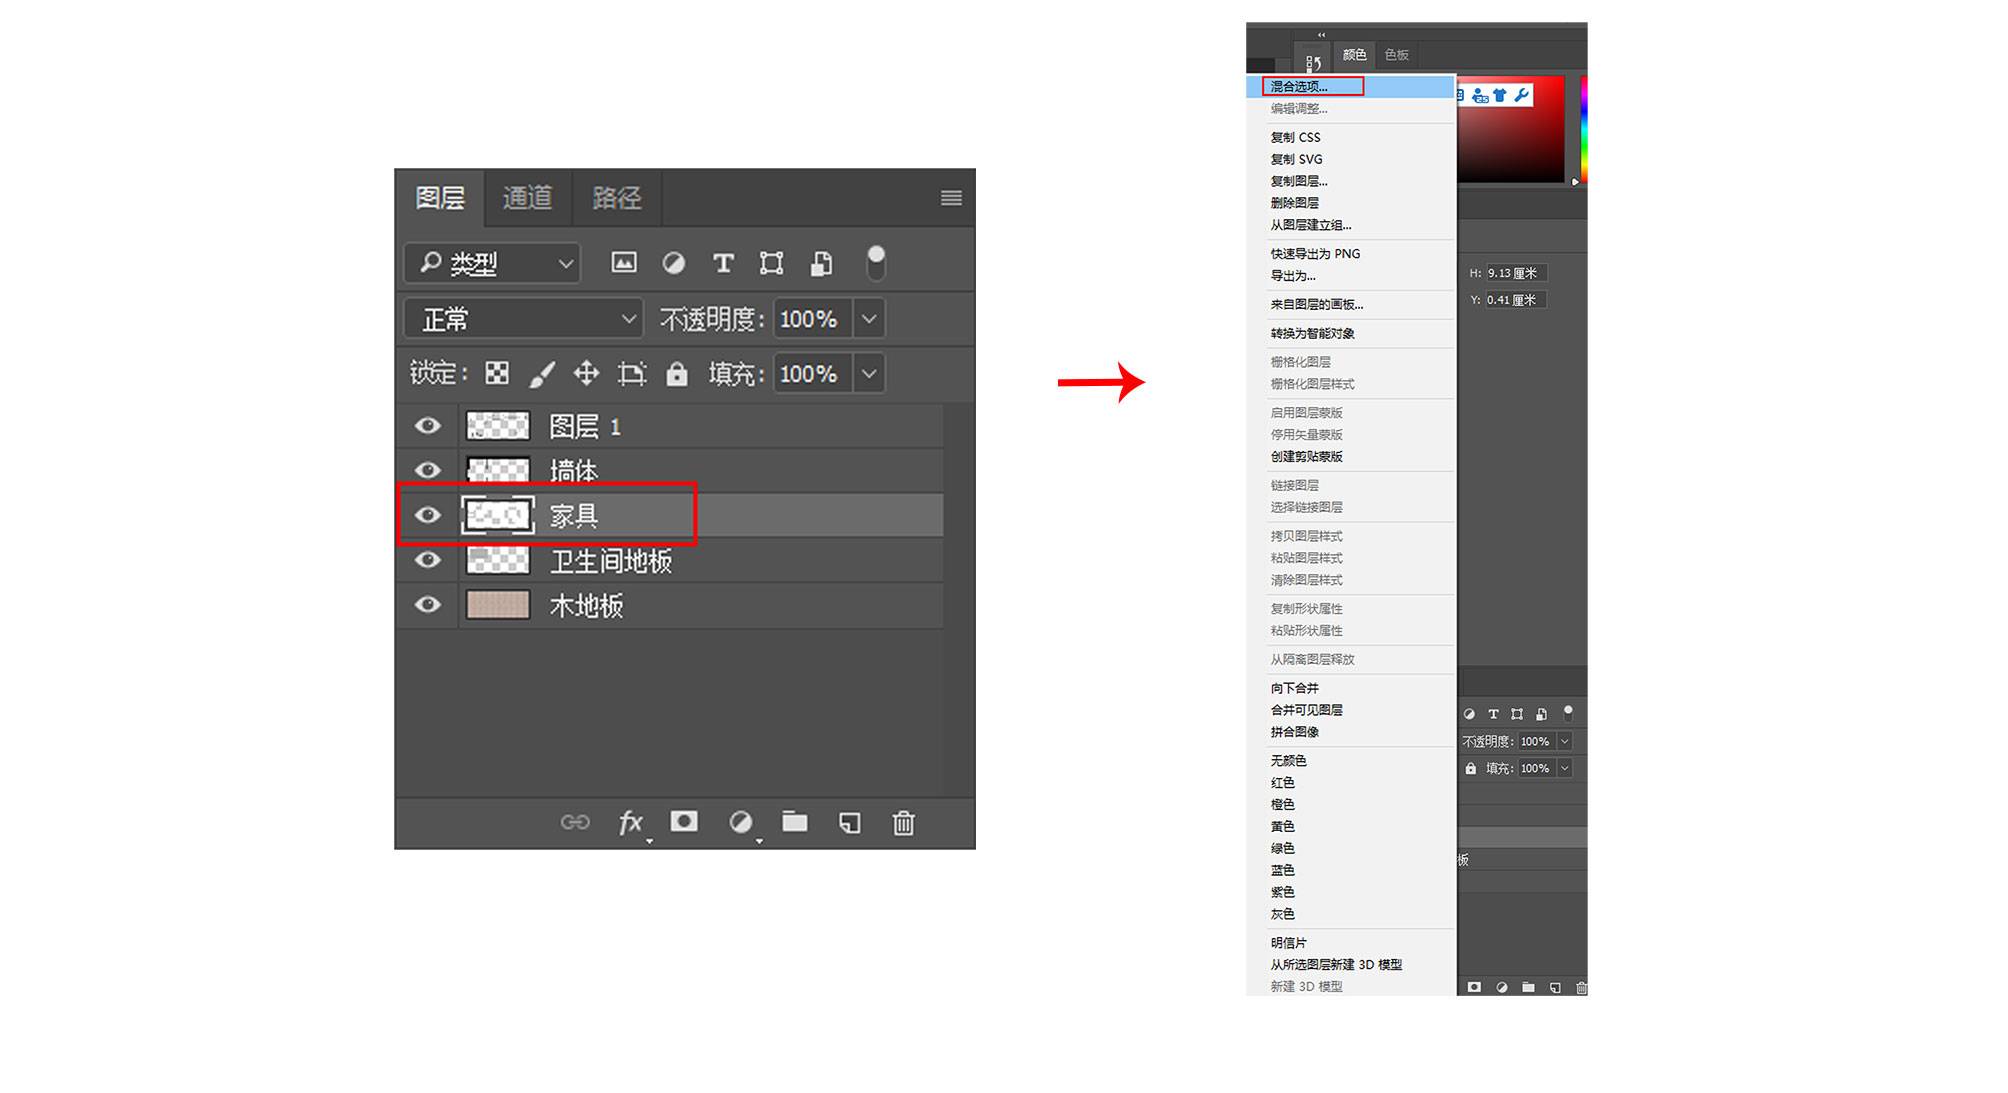2008x1093 pixels.
Task: Switch to the 通道 tab
Action: 527,198
